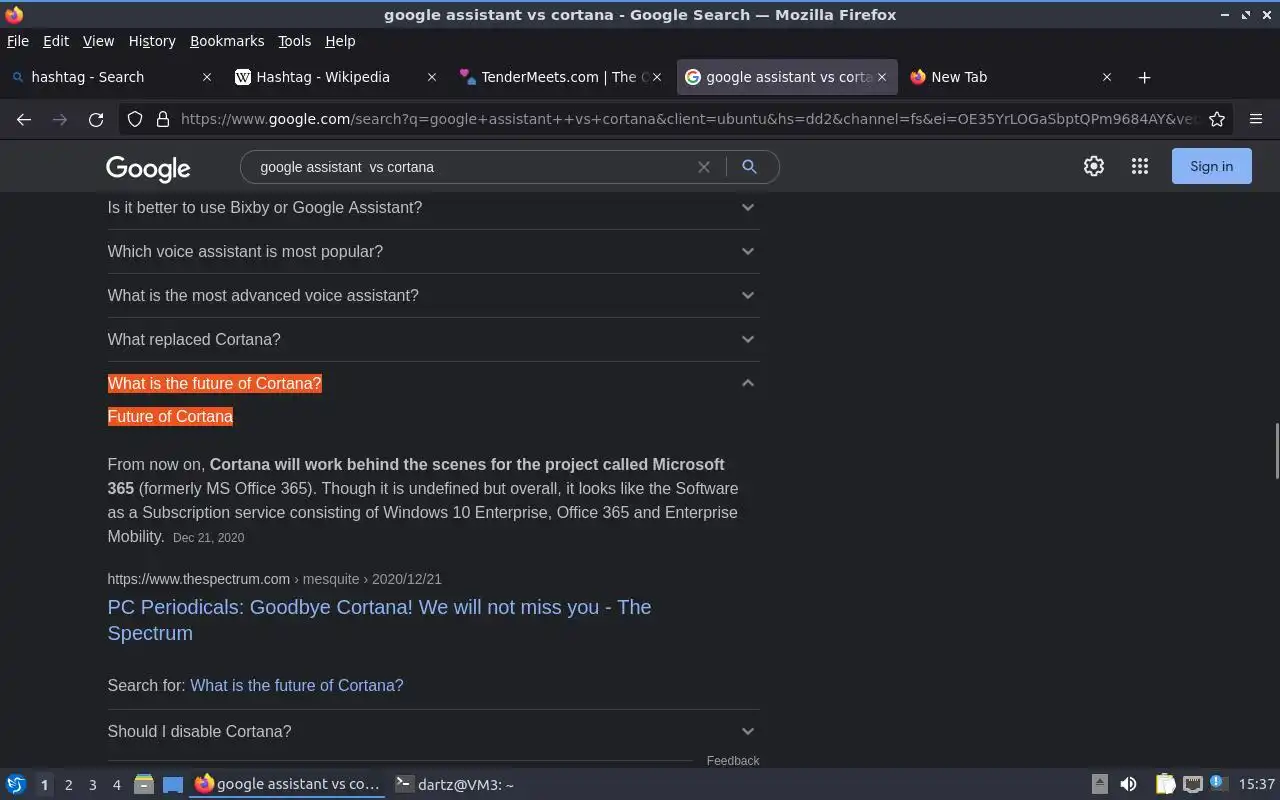The image size is (1280, 800).
Task: Click the page vertical scrollbar thumb
Action: tap(1276, 451)
